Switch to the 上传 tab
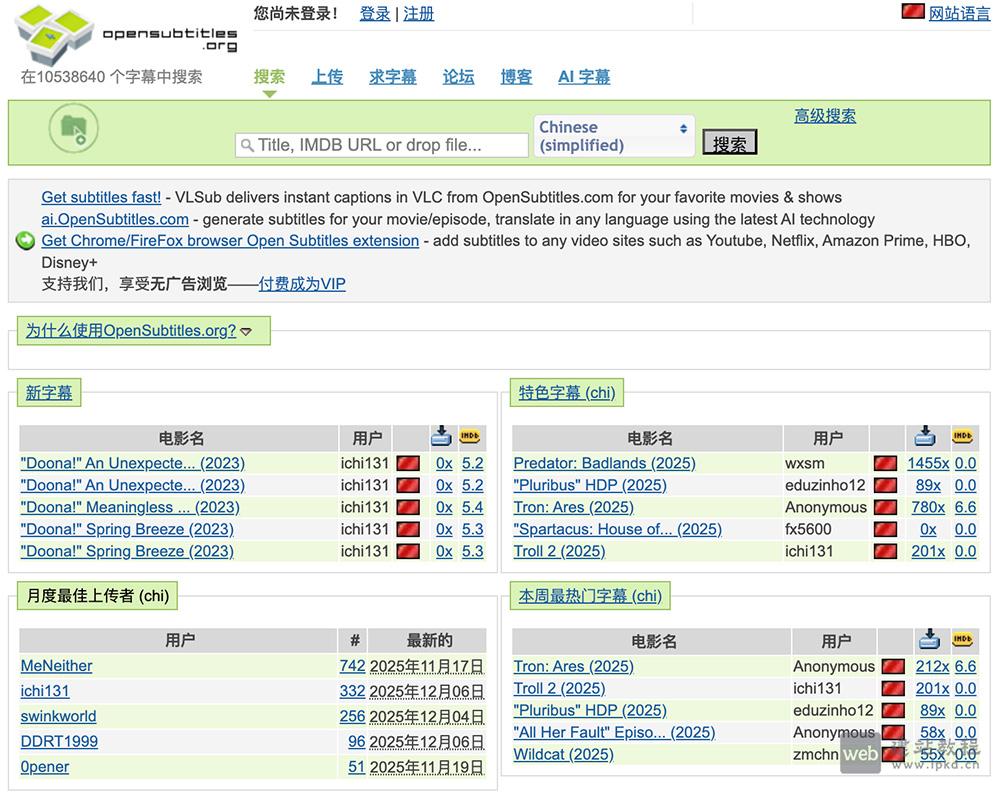Viewport: 1000px width, 792px height. pos(327,77)
